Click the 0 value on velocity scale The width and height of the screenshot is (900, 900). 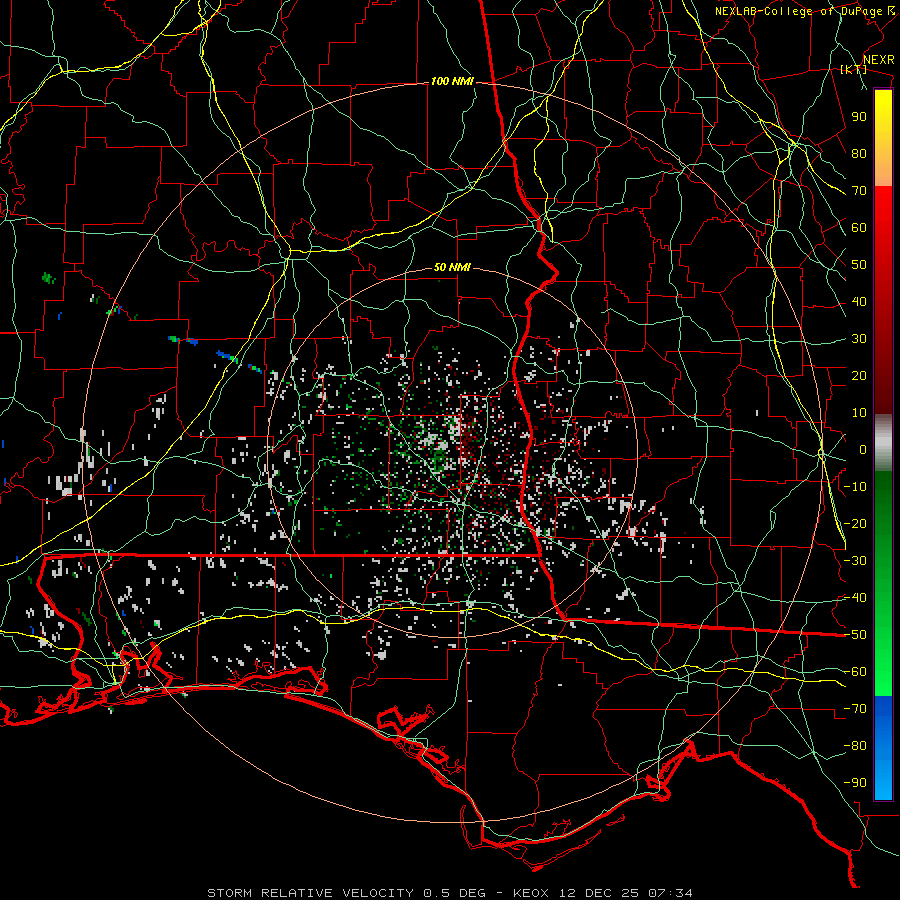pos(863,450)
